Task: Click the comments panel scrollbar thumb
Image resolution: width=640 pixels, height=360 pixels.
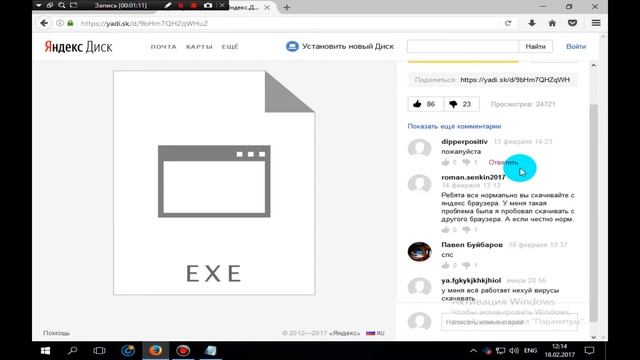Action: point(593,212)
